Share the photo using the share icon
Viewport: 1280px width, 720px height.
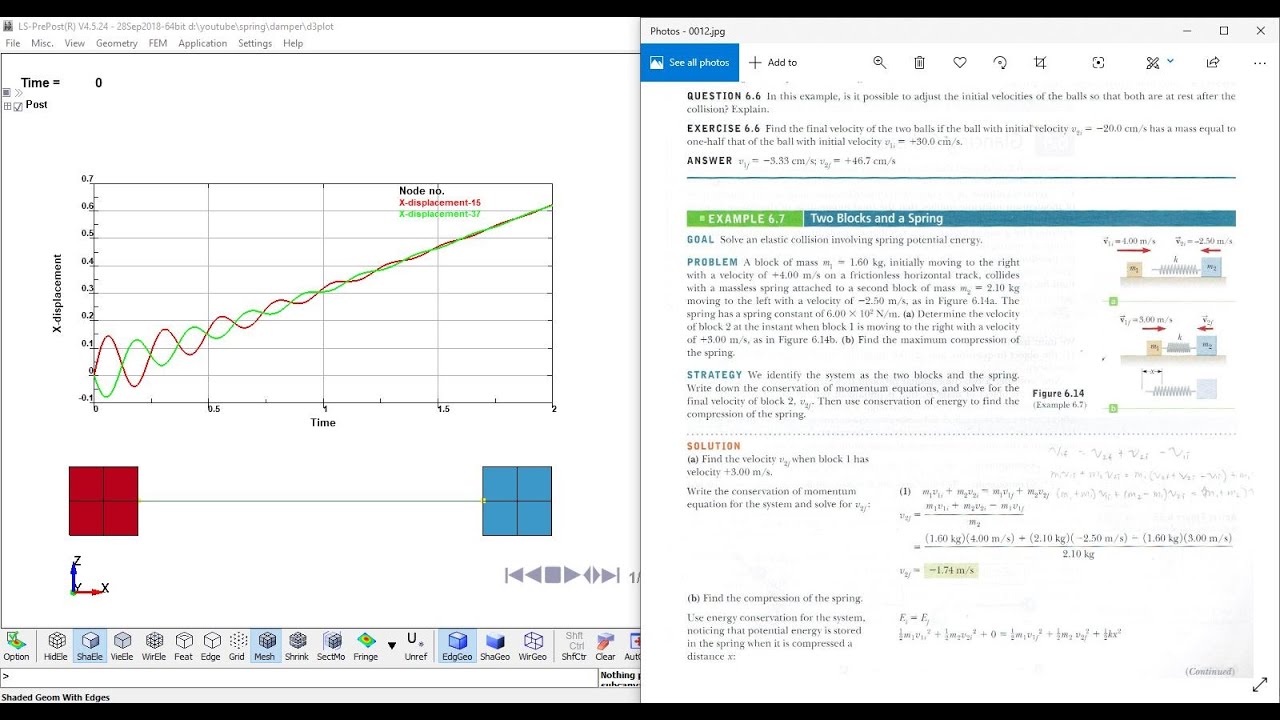point(1213,62)
